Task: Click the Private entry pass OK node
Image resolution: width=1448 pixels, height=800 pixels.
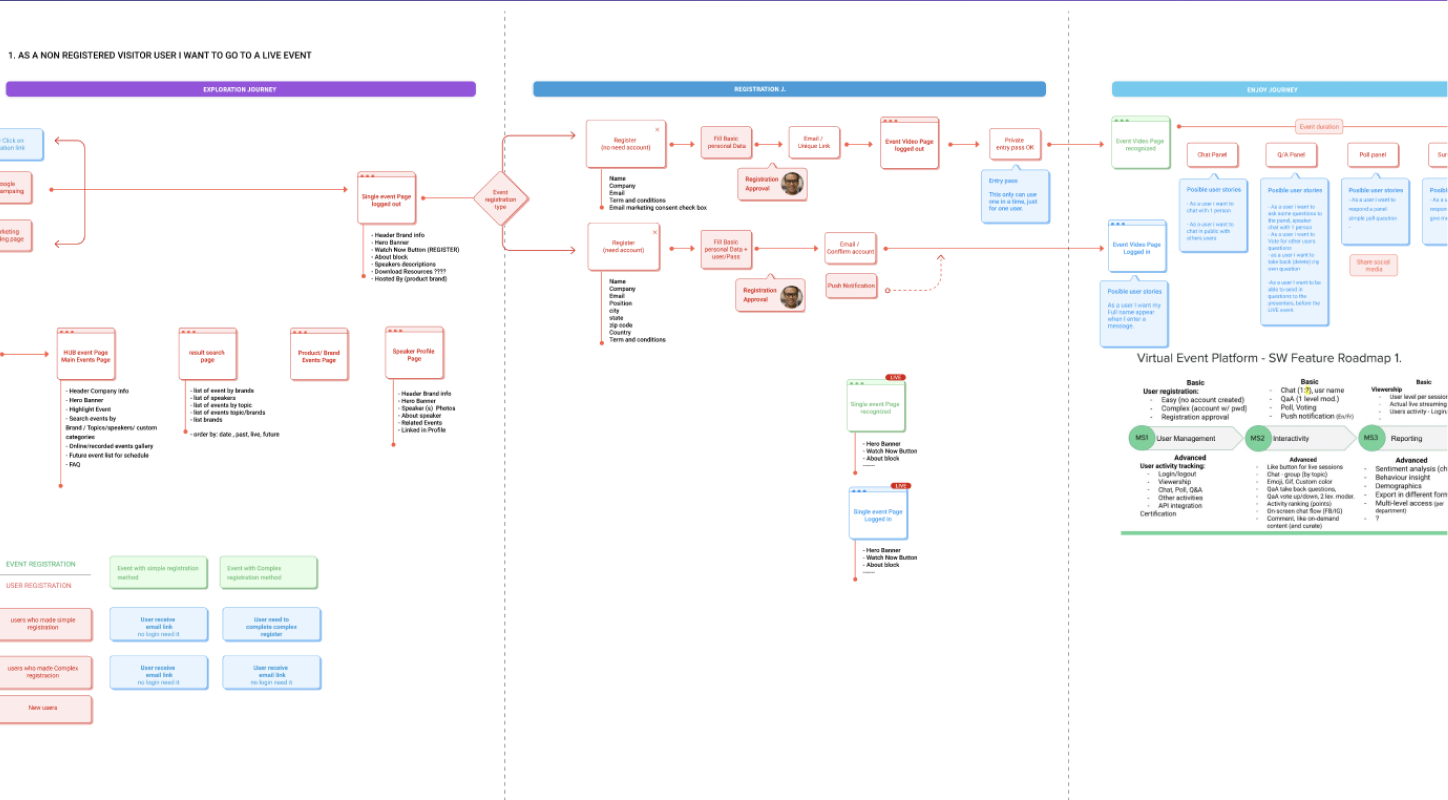Action: (x=1015, y=144)
